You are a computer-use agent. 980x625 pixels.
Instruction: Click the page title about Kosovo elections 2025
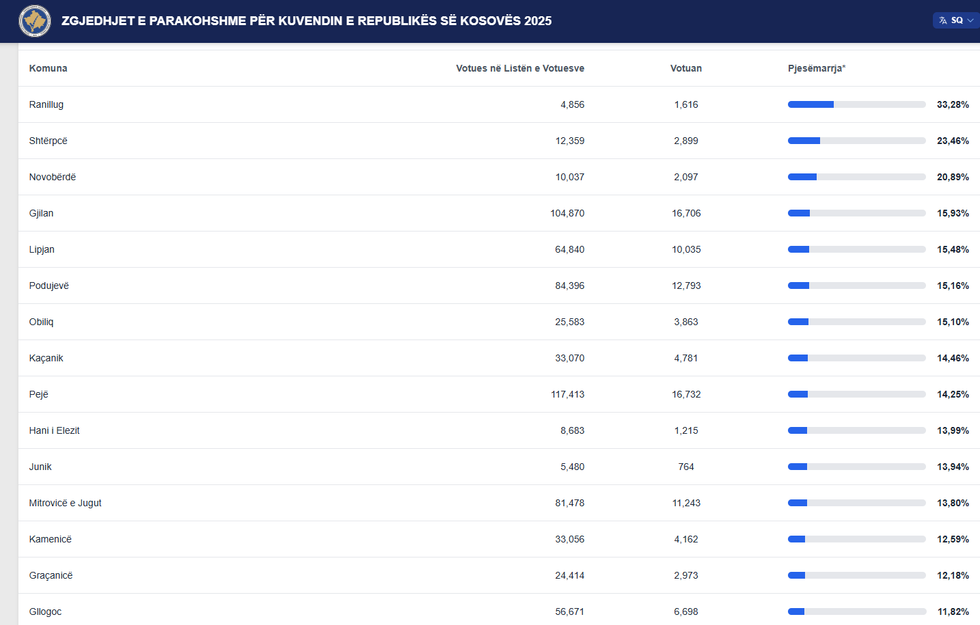306,21
